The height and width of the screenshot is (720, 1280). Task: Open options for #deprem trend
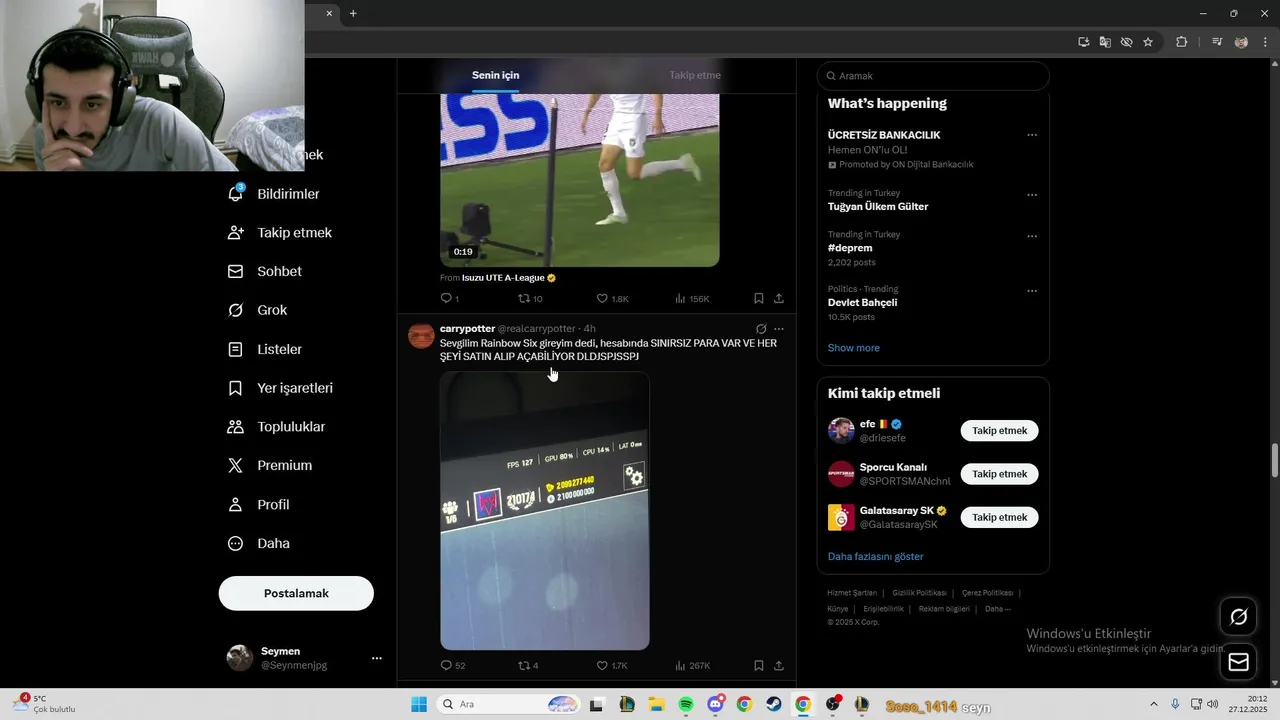1032,236
